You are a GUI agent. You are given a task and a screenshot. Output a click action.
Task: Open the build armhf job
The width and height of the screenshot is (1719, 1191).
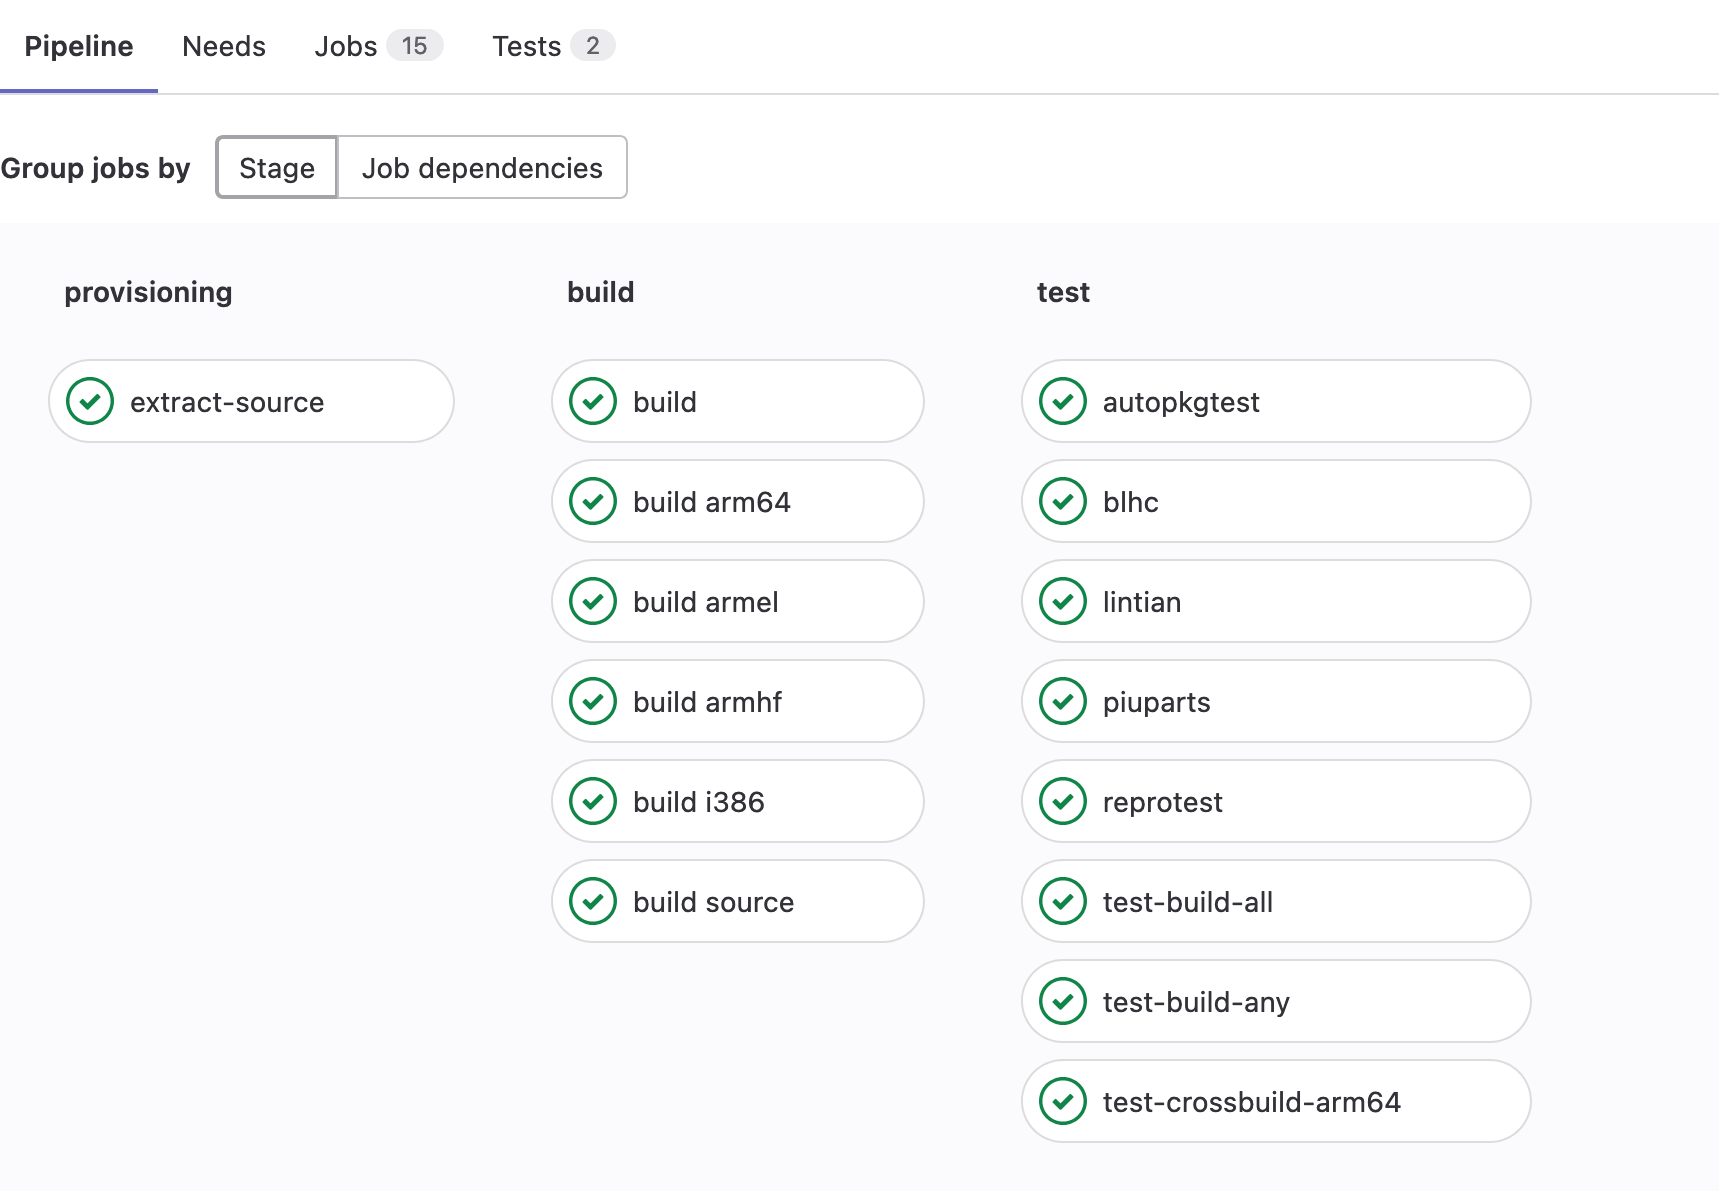[707, 702]
